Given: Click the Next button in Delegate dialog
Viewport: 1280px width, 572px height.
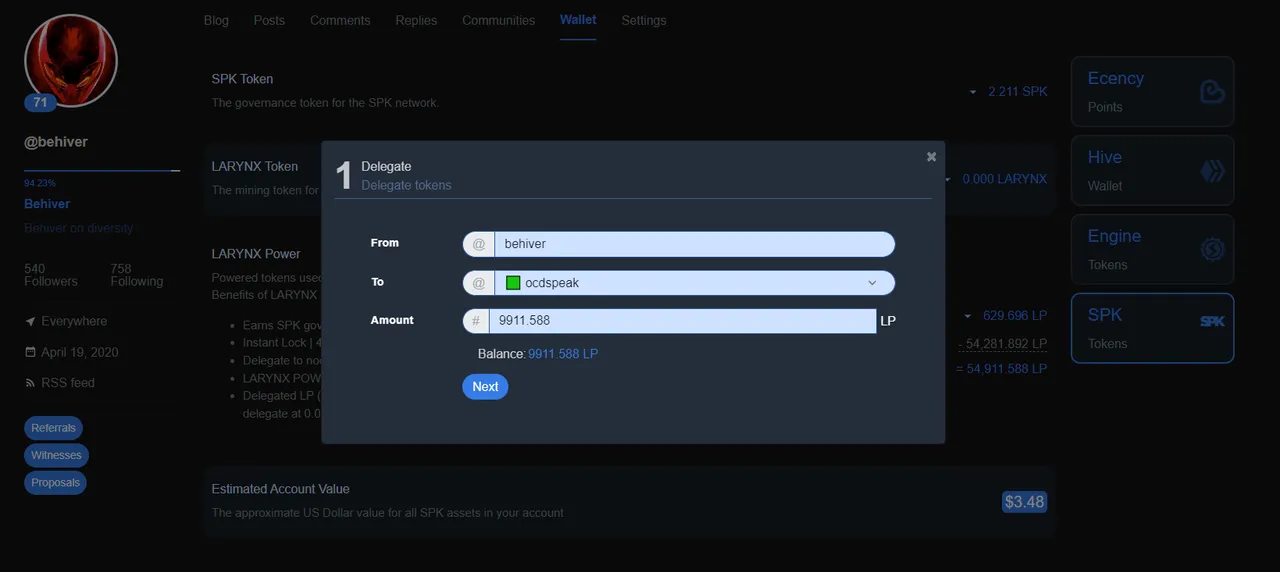Looking at the screenshot, I should click(x=485, y=387).
